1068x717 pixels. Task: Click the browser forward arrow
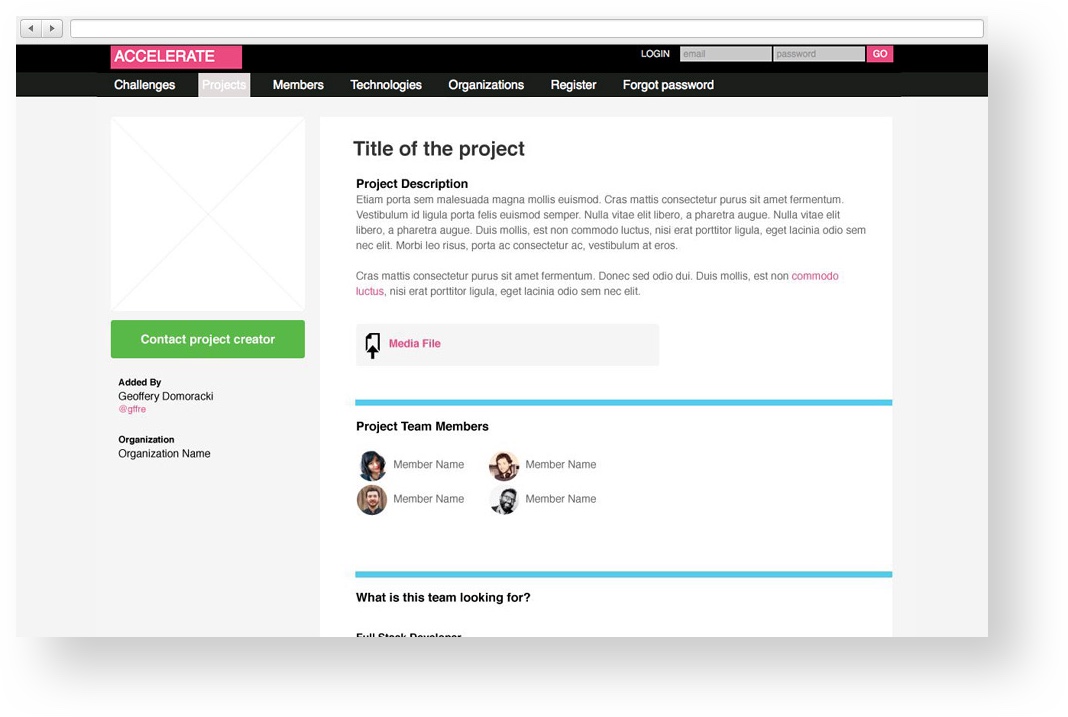[52, 28]
